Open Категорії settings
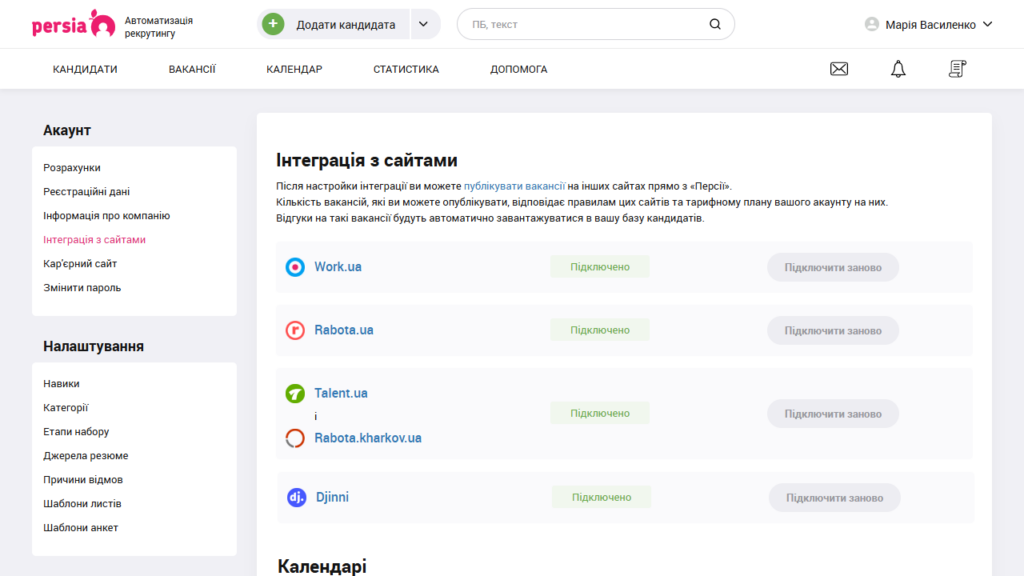 coord(65,408)
